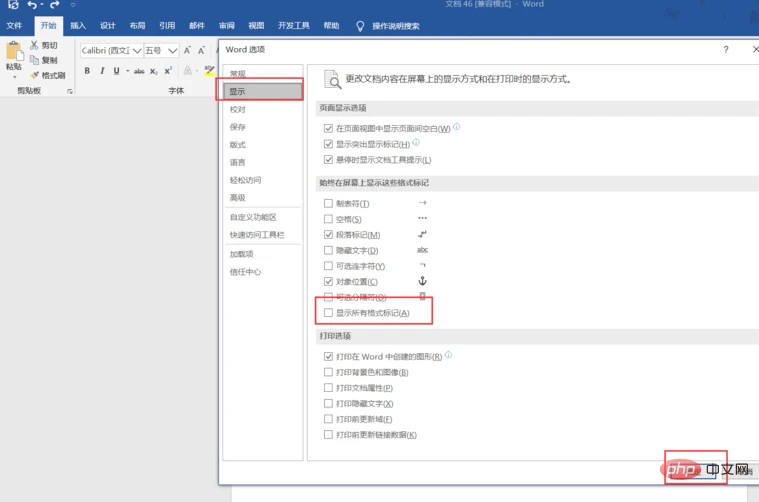The width and height of the screenshot is (759, 502).
Task: Toggle Italic formatting
Action: click(102, 71)
